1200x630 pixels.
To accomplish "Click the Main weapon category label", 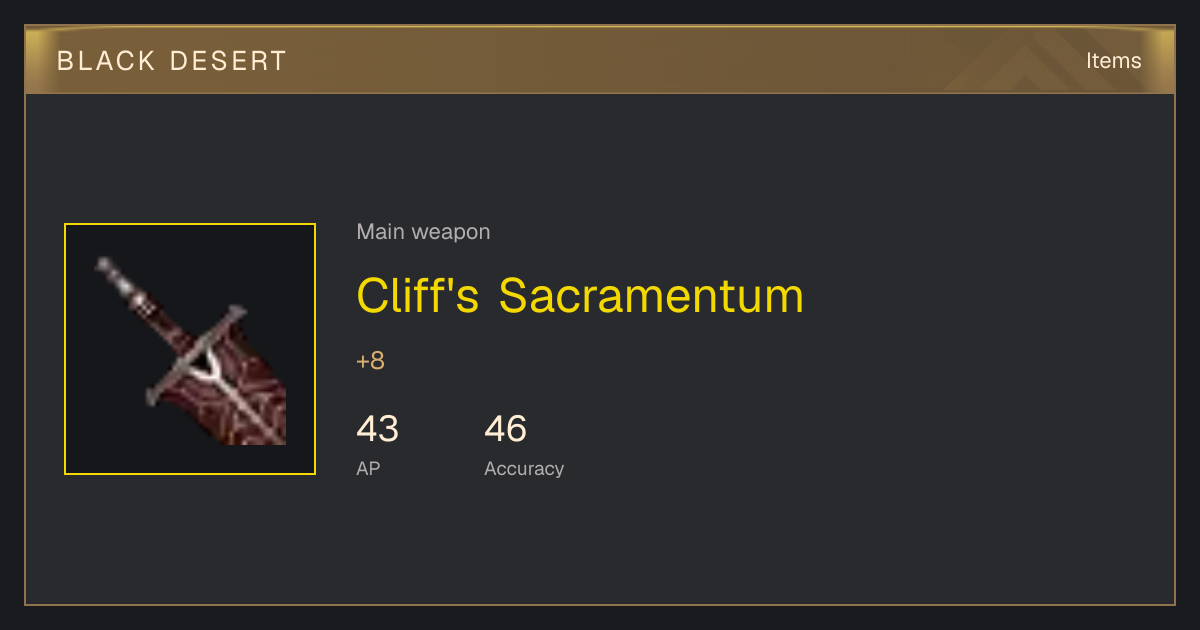I will point(423,232).
